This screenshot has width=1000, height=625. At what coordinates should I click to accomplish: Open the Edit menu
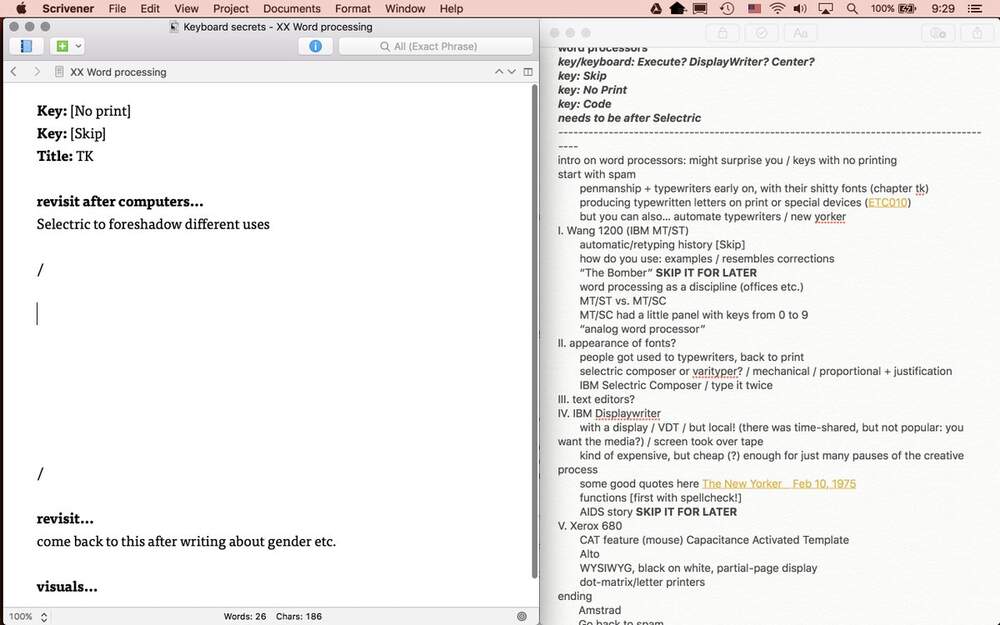point(150,8)
